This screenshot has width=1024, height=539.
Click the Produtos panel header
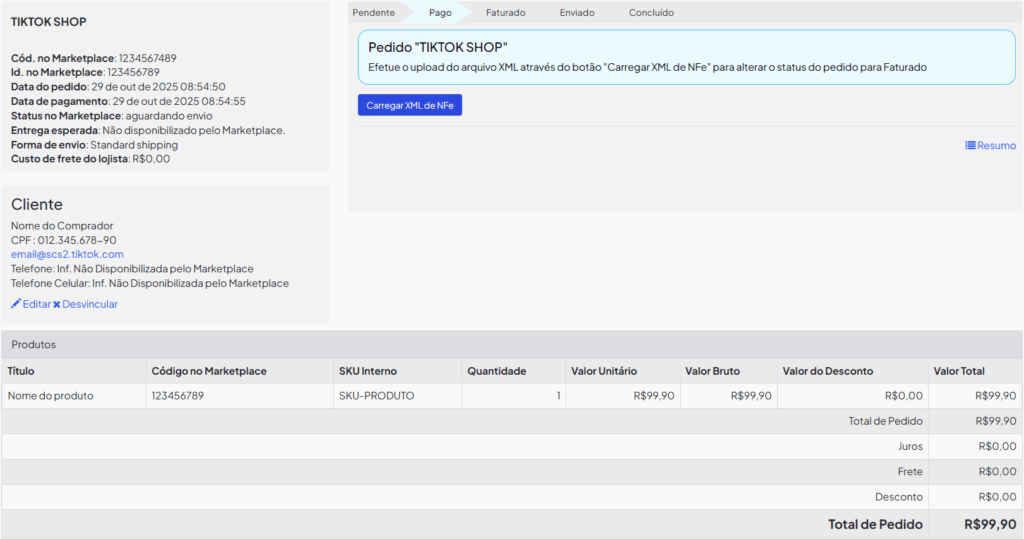[34, 344]
